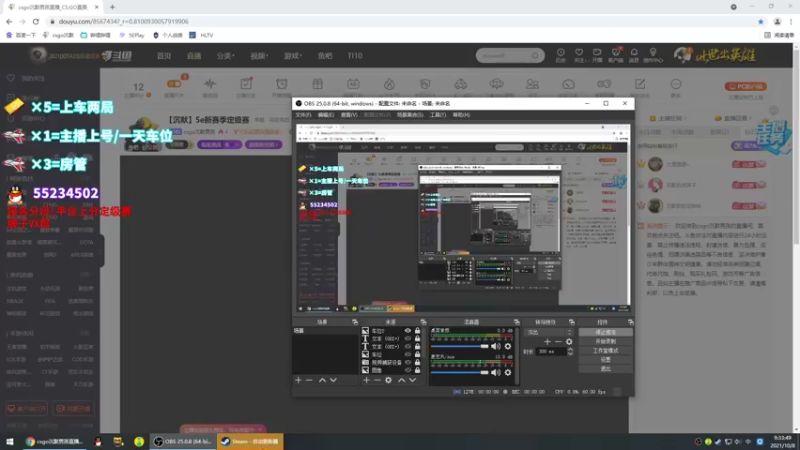
Task: Open microphone/Aux settings gear
Action: coord(508,372)
